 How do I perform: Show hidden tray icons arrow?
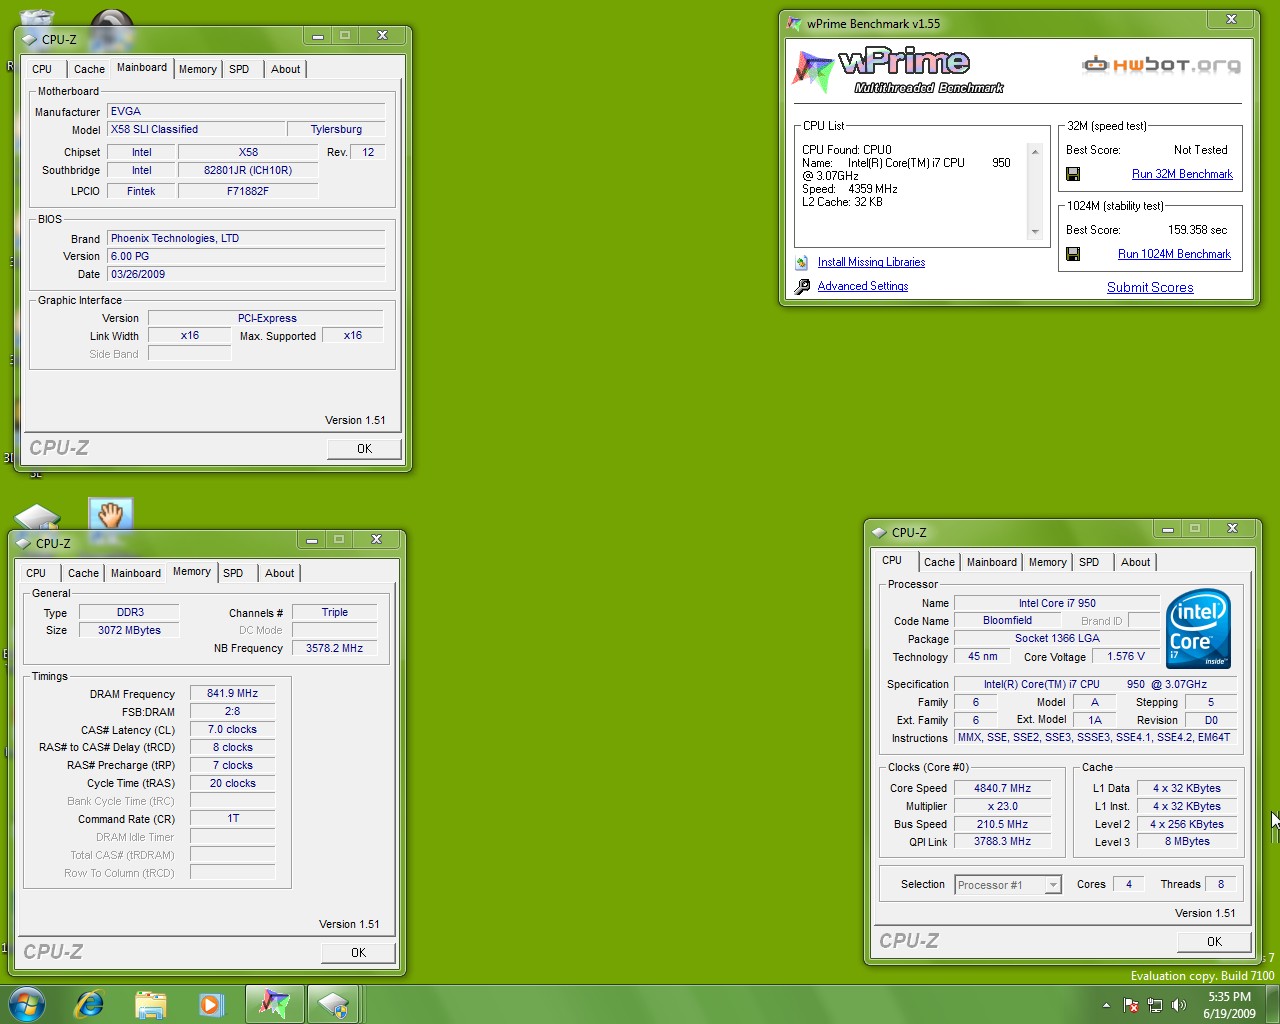pos(1106,1005)
